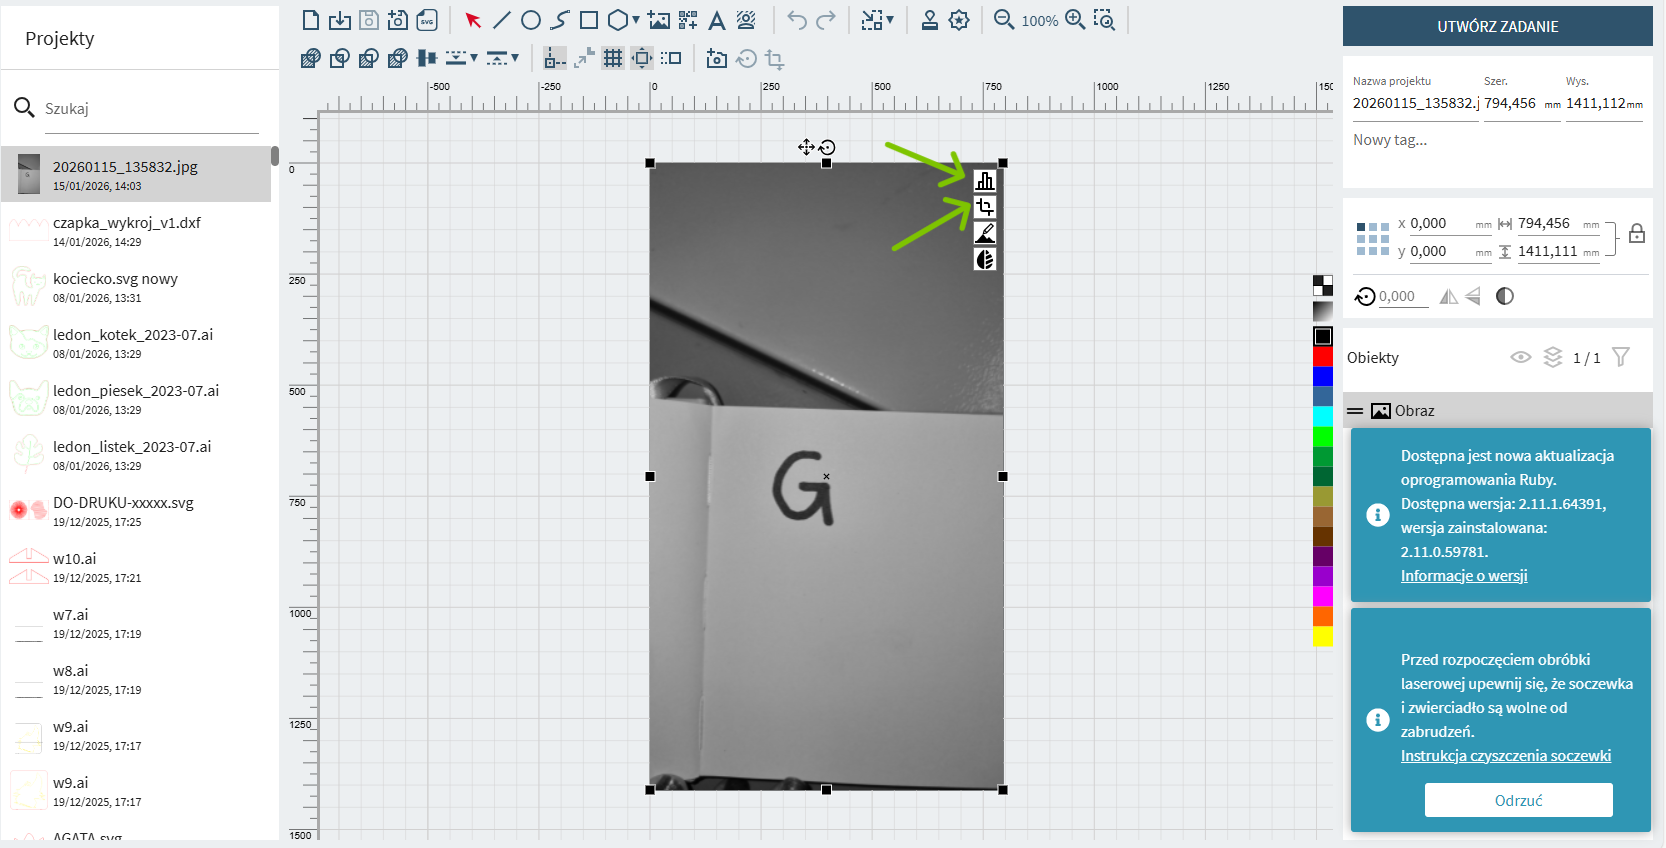Toggle objects visibility eye icon
Viewport: 1666px width, 848px height.
(x=1521, y=357)
